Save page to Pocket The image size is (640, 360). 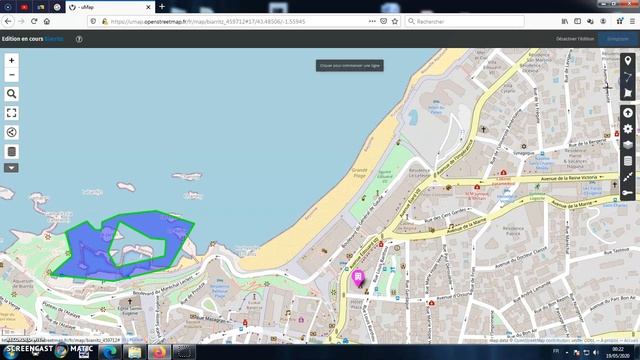383,21
